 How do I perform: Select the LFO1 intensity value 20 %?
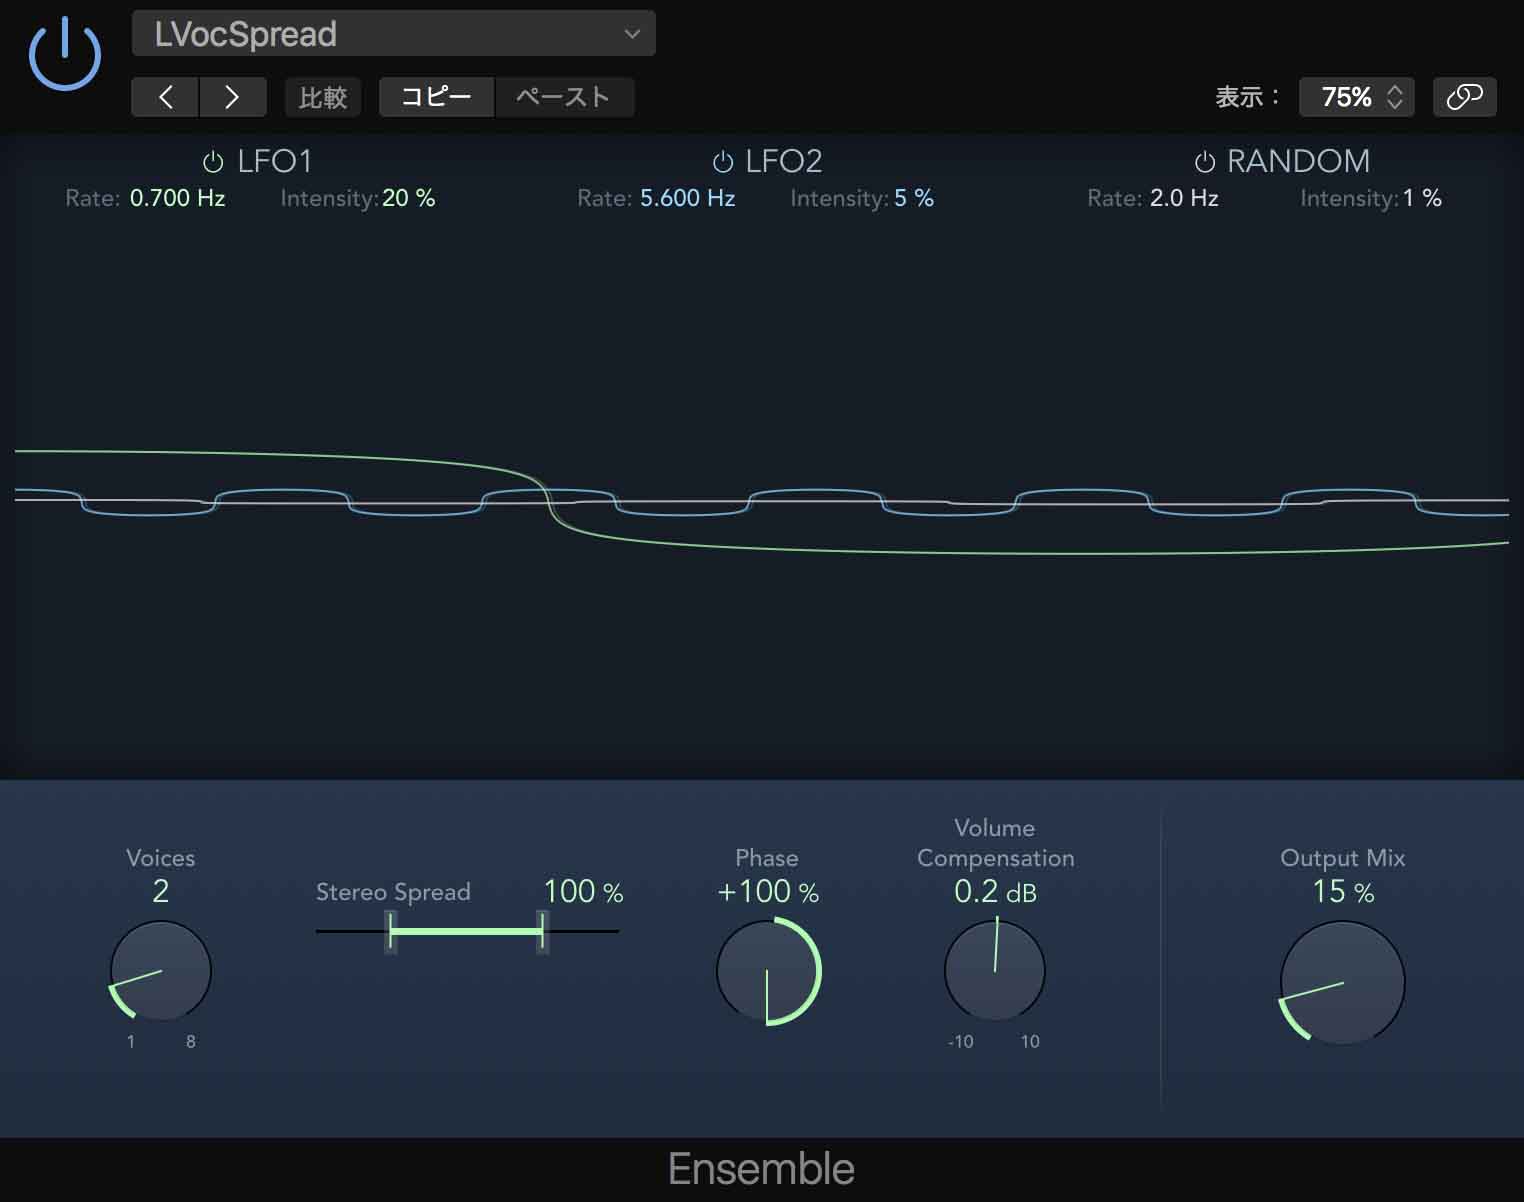pyautogui.click(x=409, y=198)
